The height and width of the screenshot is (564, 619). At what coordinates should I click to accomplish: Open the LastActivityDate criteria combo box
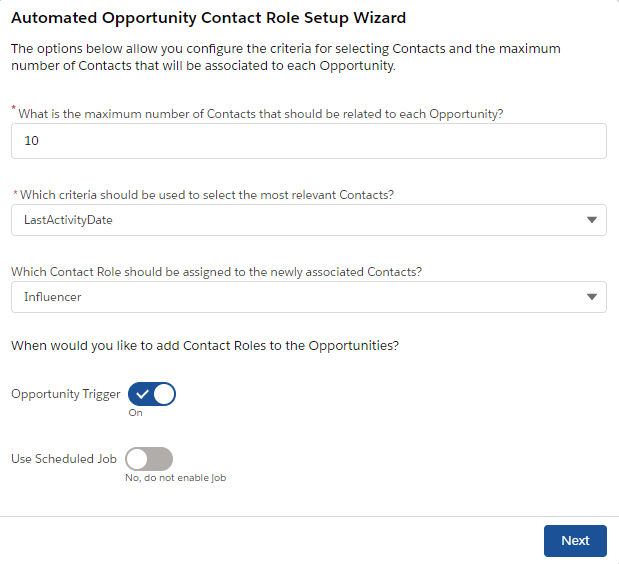(309, 220)
